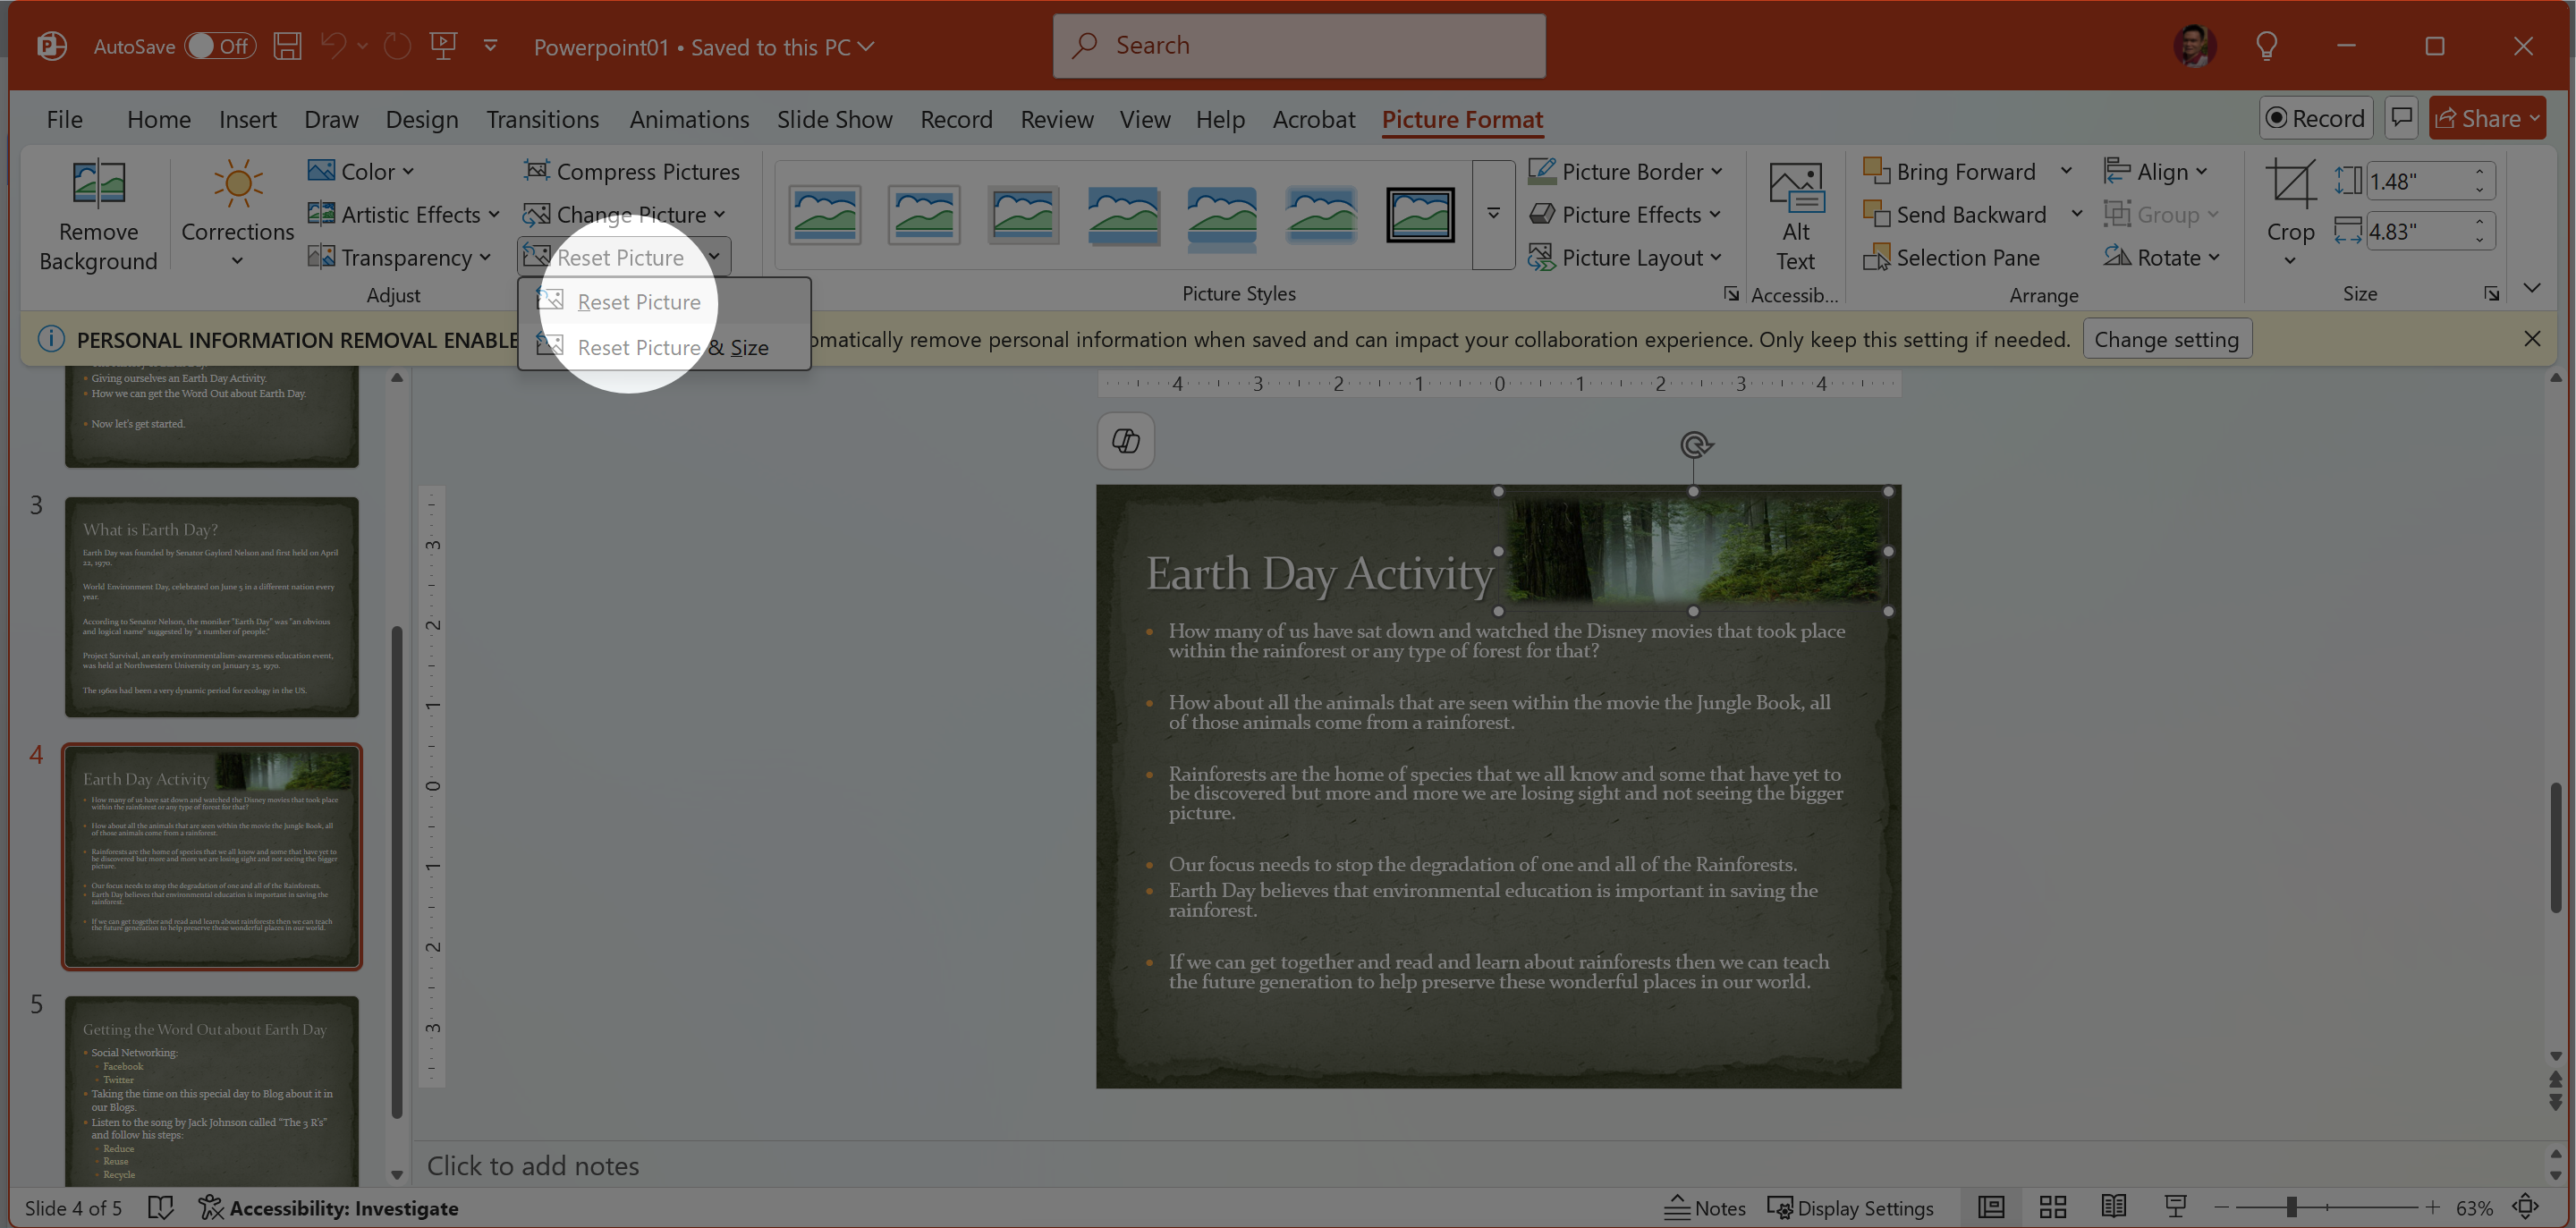Open the Transitions tab
The image size is (2576, 1228).
click(542, 119)
